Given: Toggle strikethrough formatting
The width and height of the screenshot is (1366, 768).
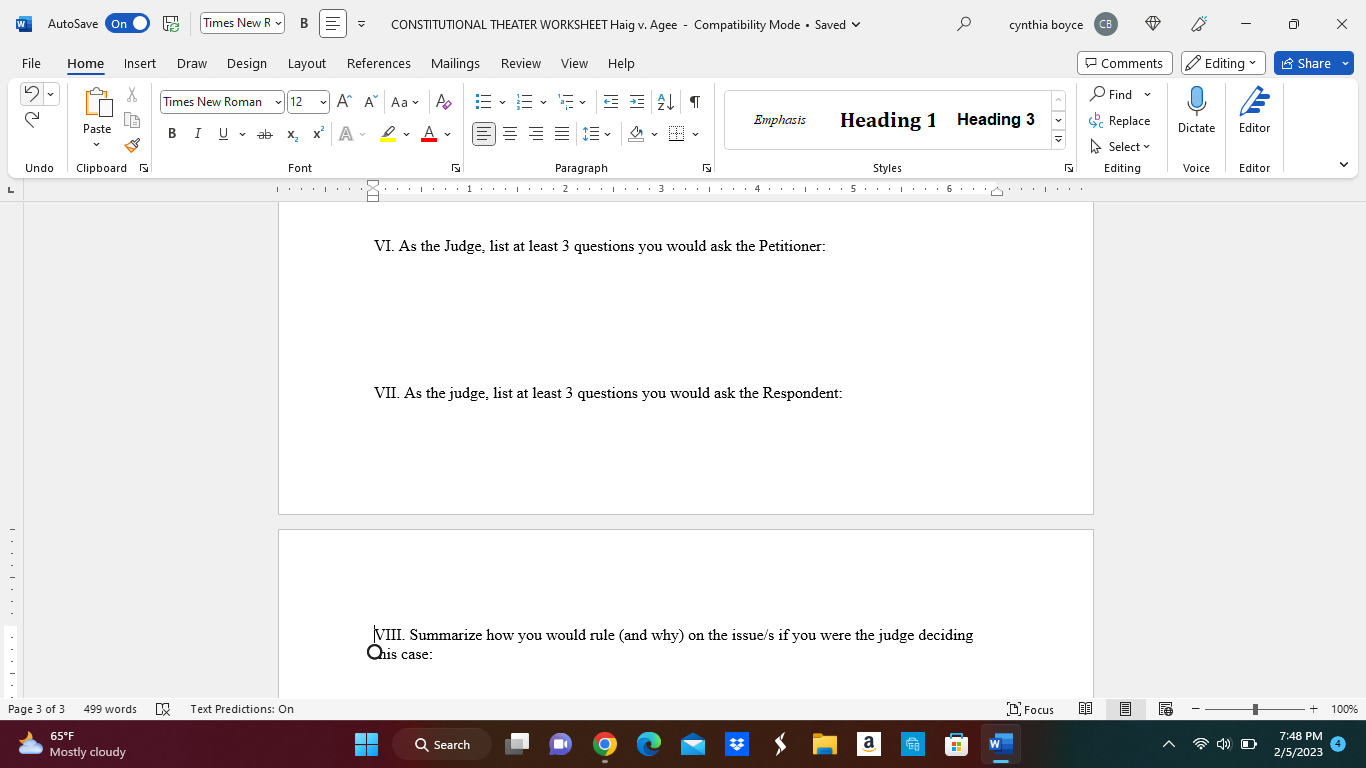Looking at the screenshot, I should pyautogui.click(x=264, y=134).
